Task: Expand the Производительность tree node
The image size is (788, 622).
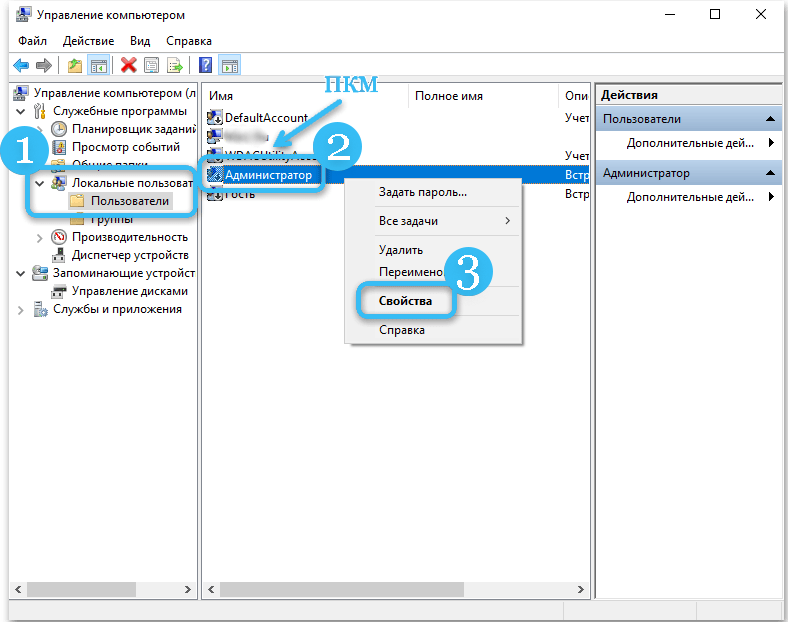Action: point(40,237)
